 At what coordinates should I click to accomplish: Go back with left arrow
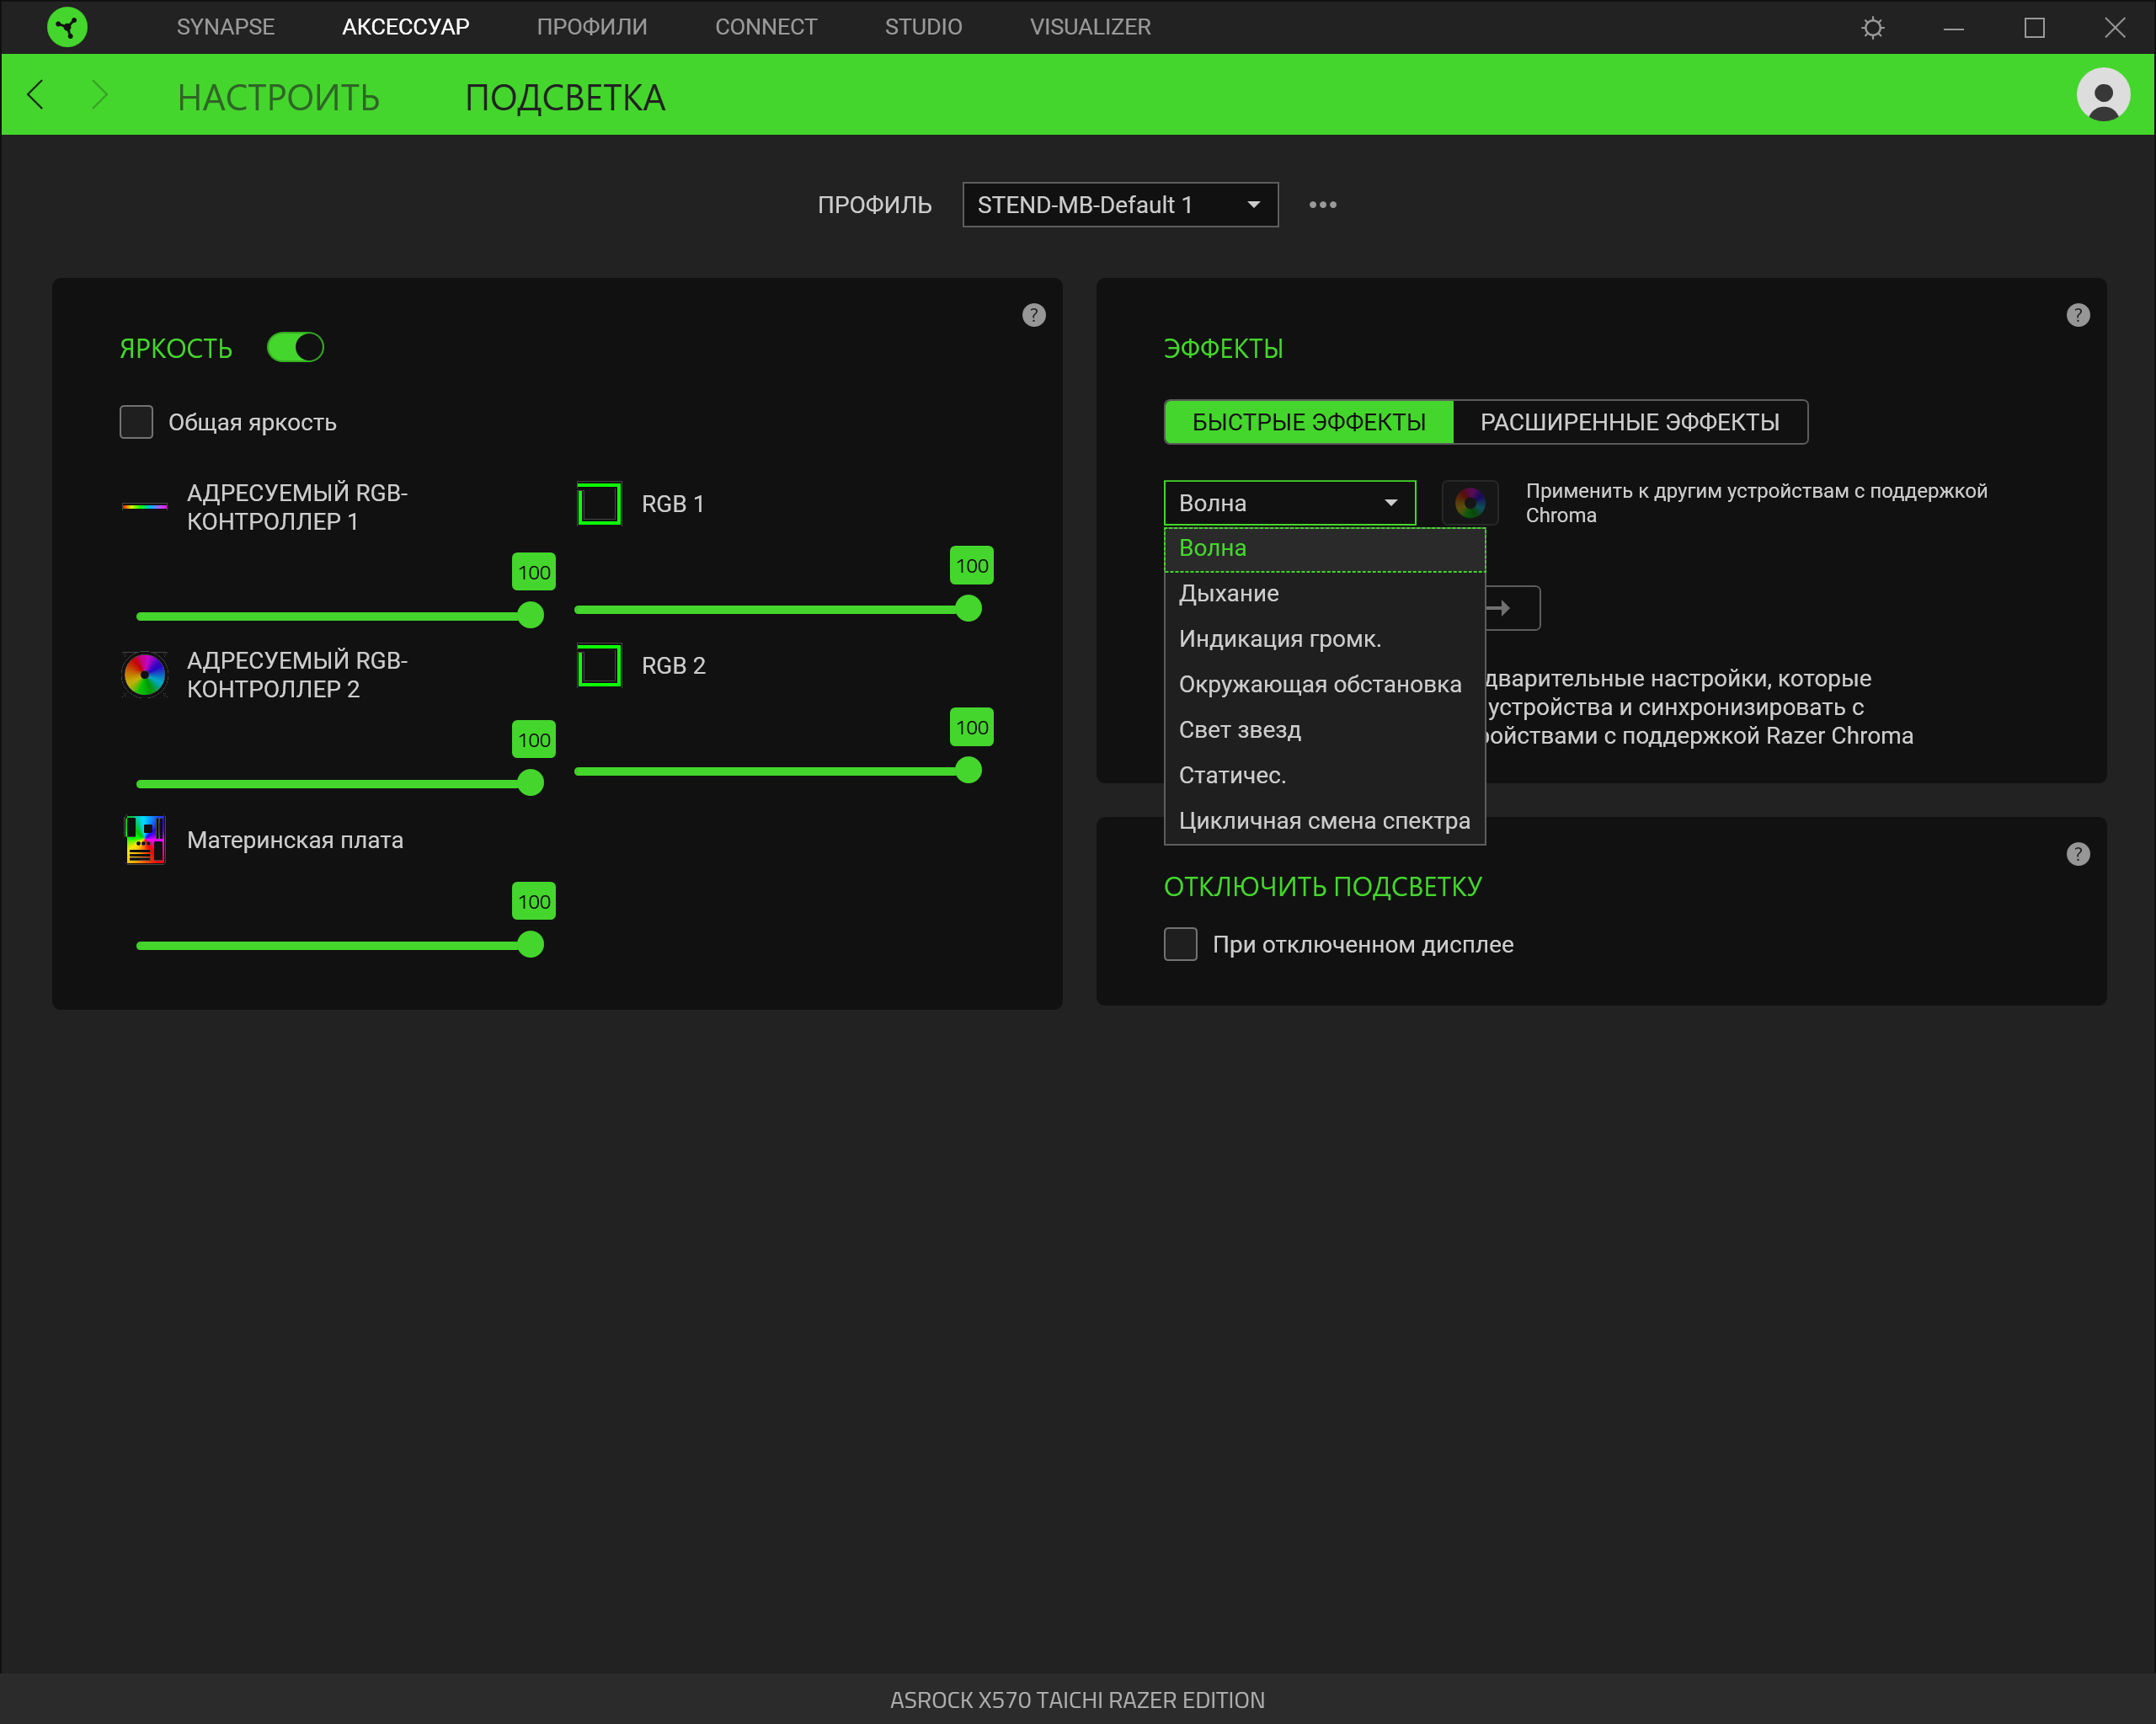coord(36,95)
